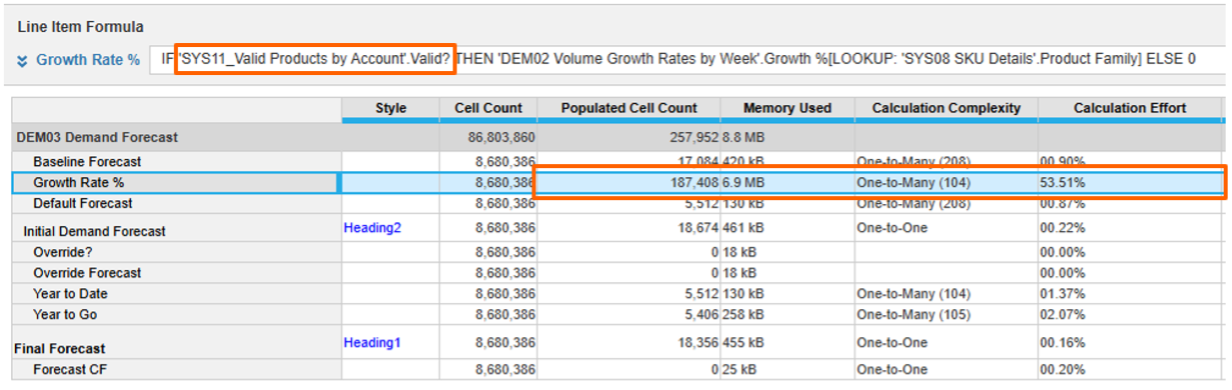
Task: Click the 258 kB memory used cell
Action: (787, 314)
